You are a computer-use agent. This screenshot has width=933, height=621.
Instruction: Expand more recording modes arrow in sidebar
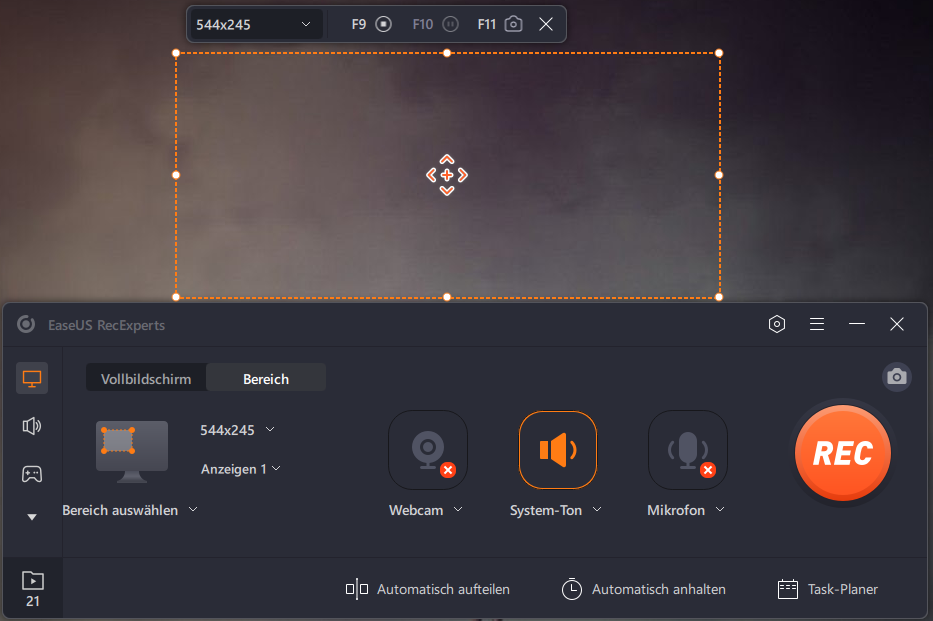pos(32,517)
